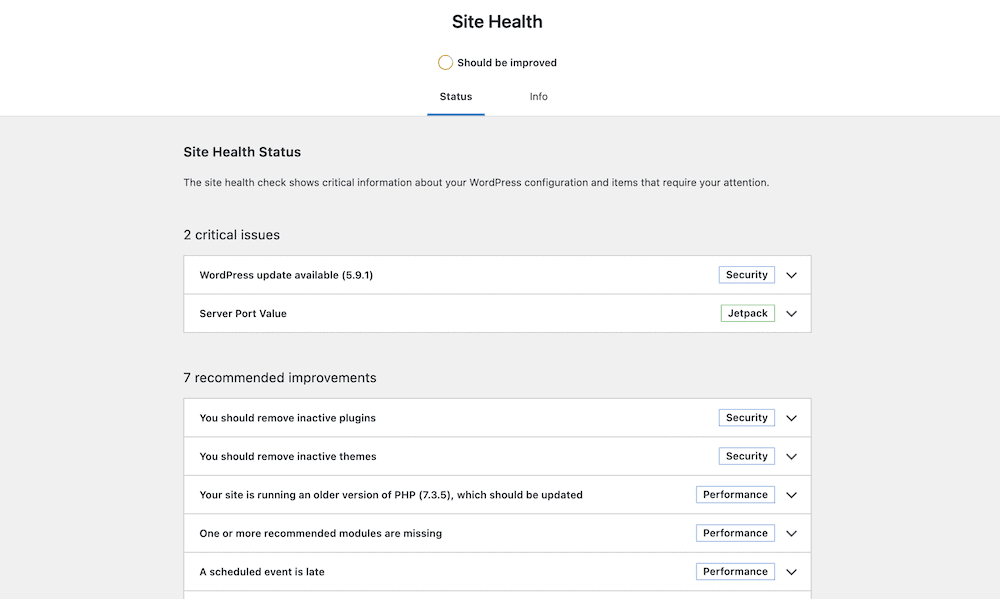Click the status circle indicator icon
The height and width of the screenshot is (599, 1000).
[x=445, y=62]
